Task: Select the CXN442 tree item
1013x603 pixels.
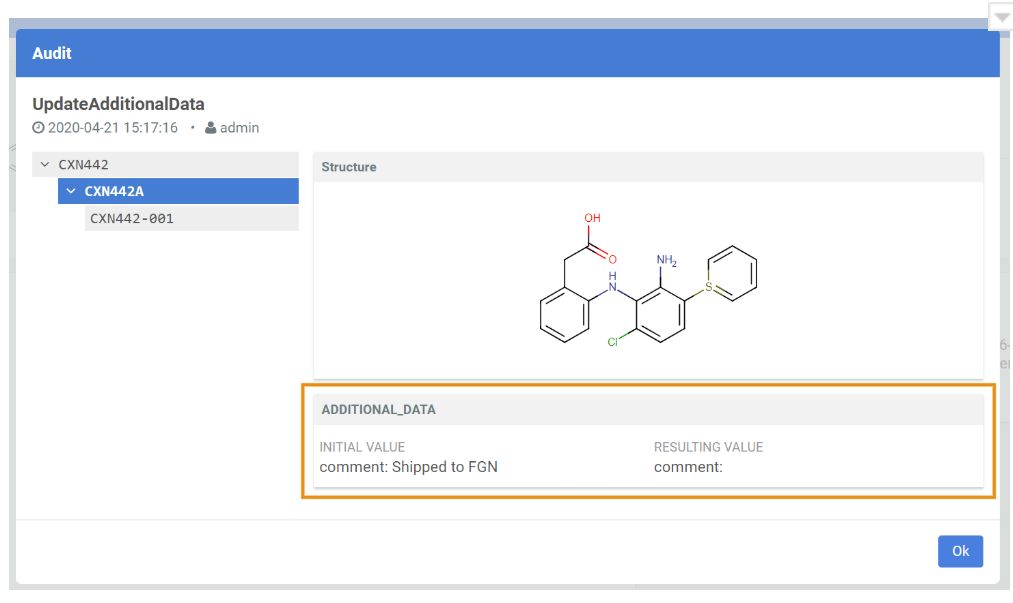Action: [84, 164]
